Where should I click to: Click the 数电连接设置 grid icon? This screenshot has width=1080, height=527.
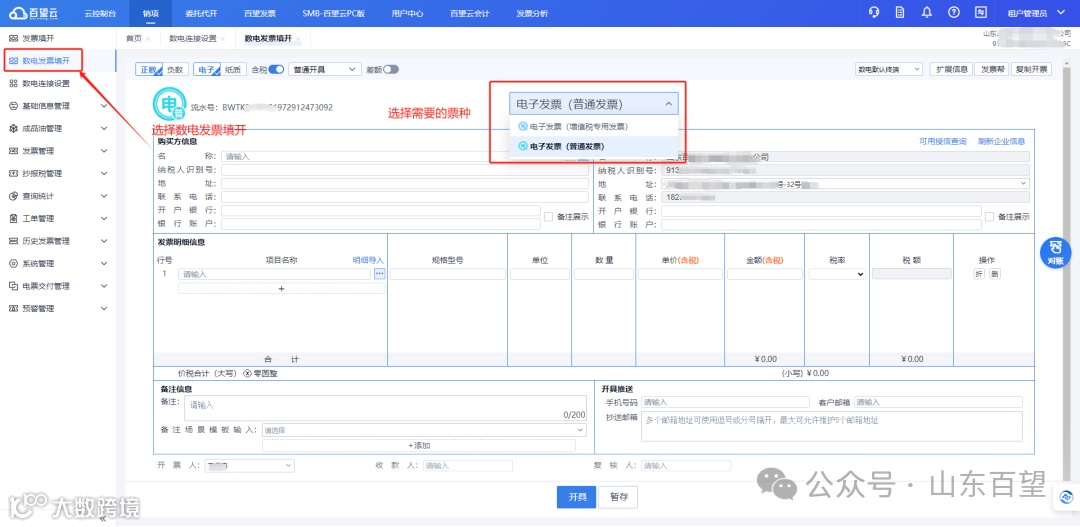[x=14, y=83]
